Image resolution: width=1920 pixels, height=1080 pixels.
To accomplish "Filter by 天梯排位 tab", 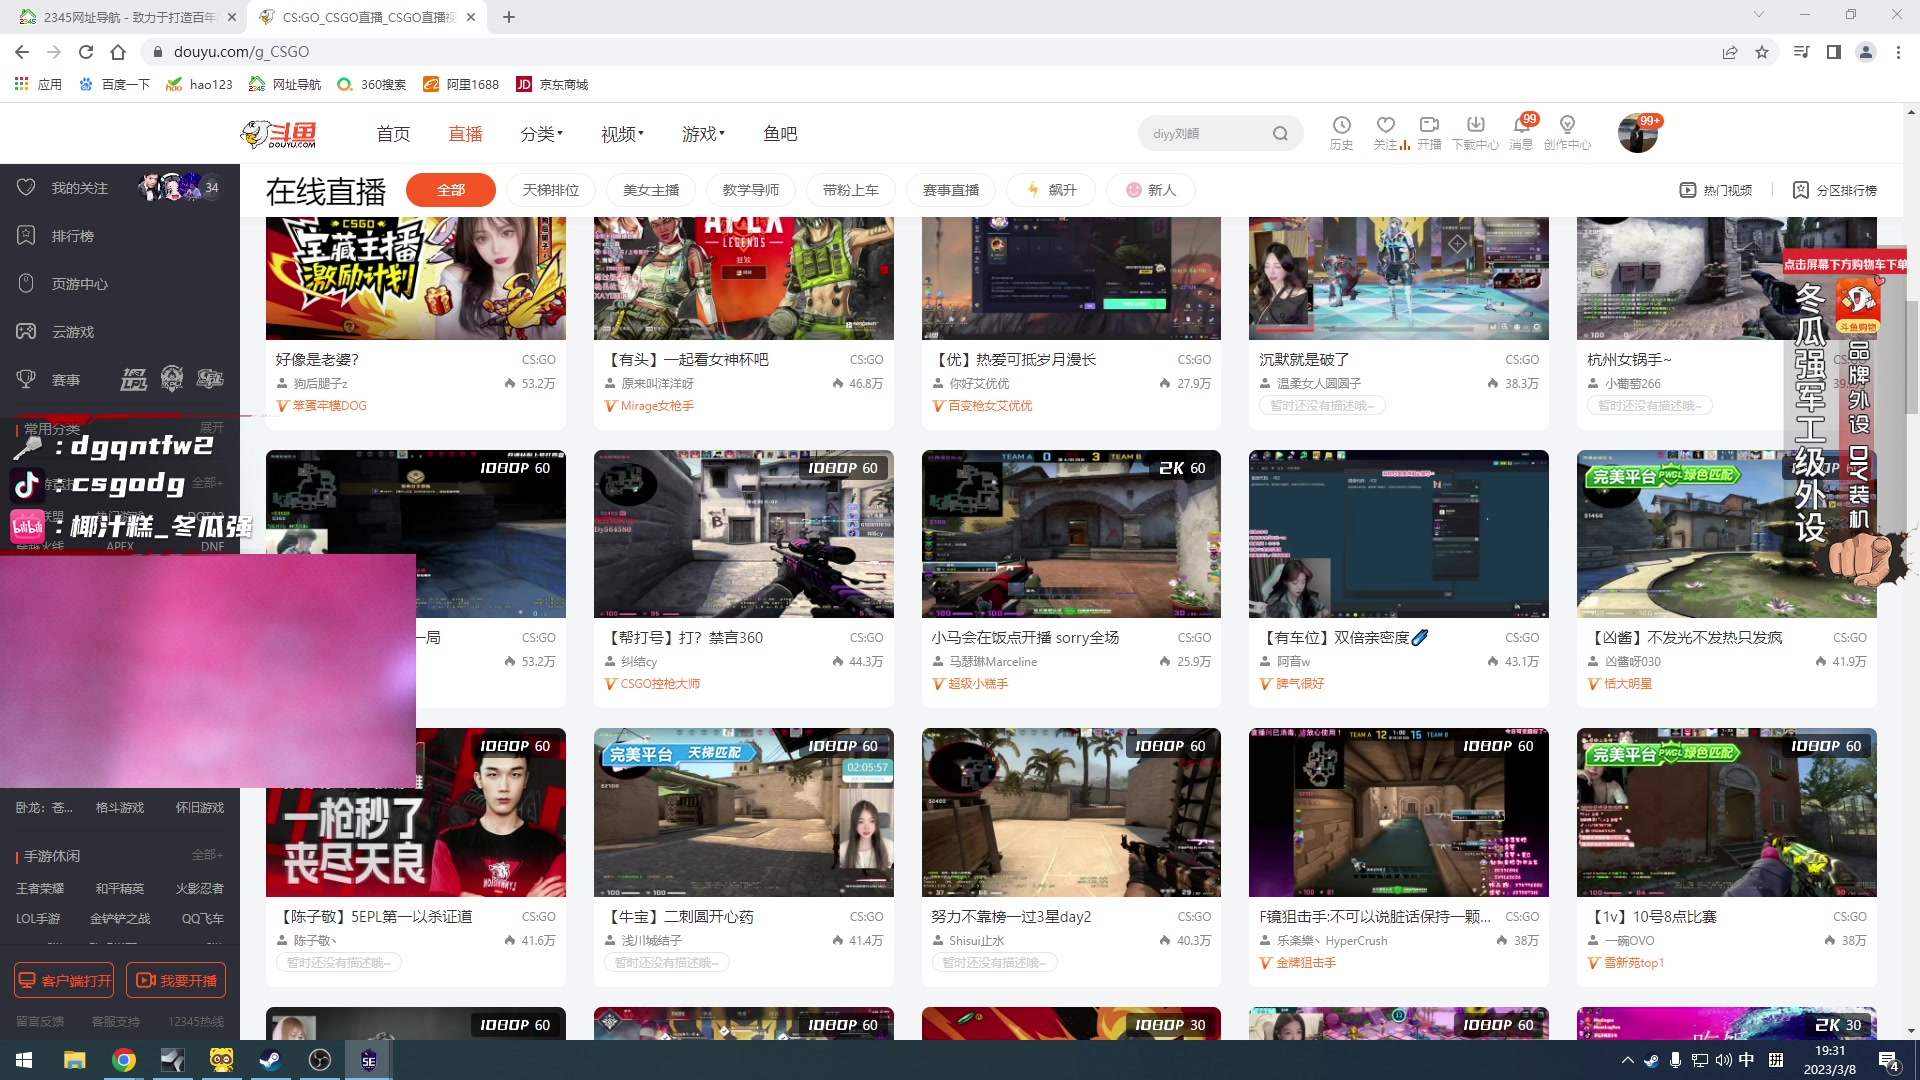I will 551,190.
